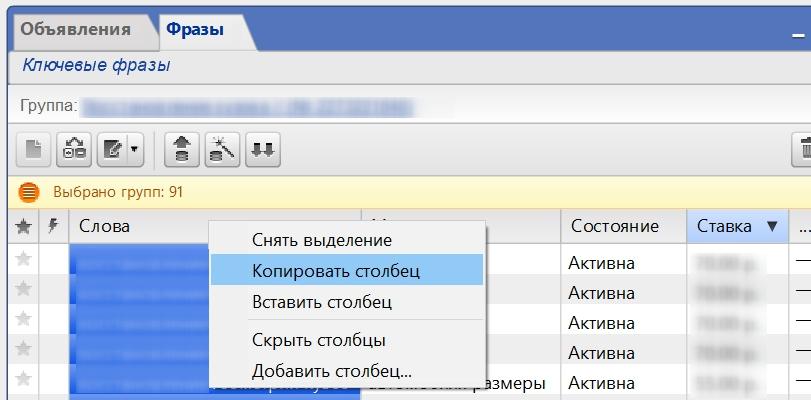Click the replace/sync toolbar icon
Image resolution: width=811 pixels, height=400 pixels.
point(74,150)
